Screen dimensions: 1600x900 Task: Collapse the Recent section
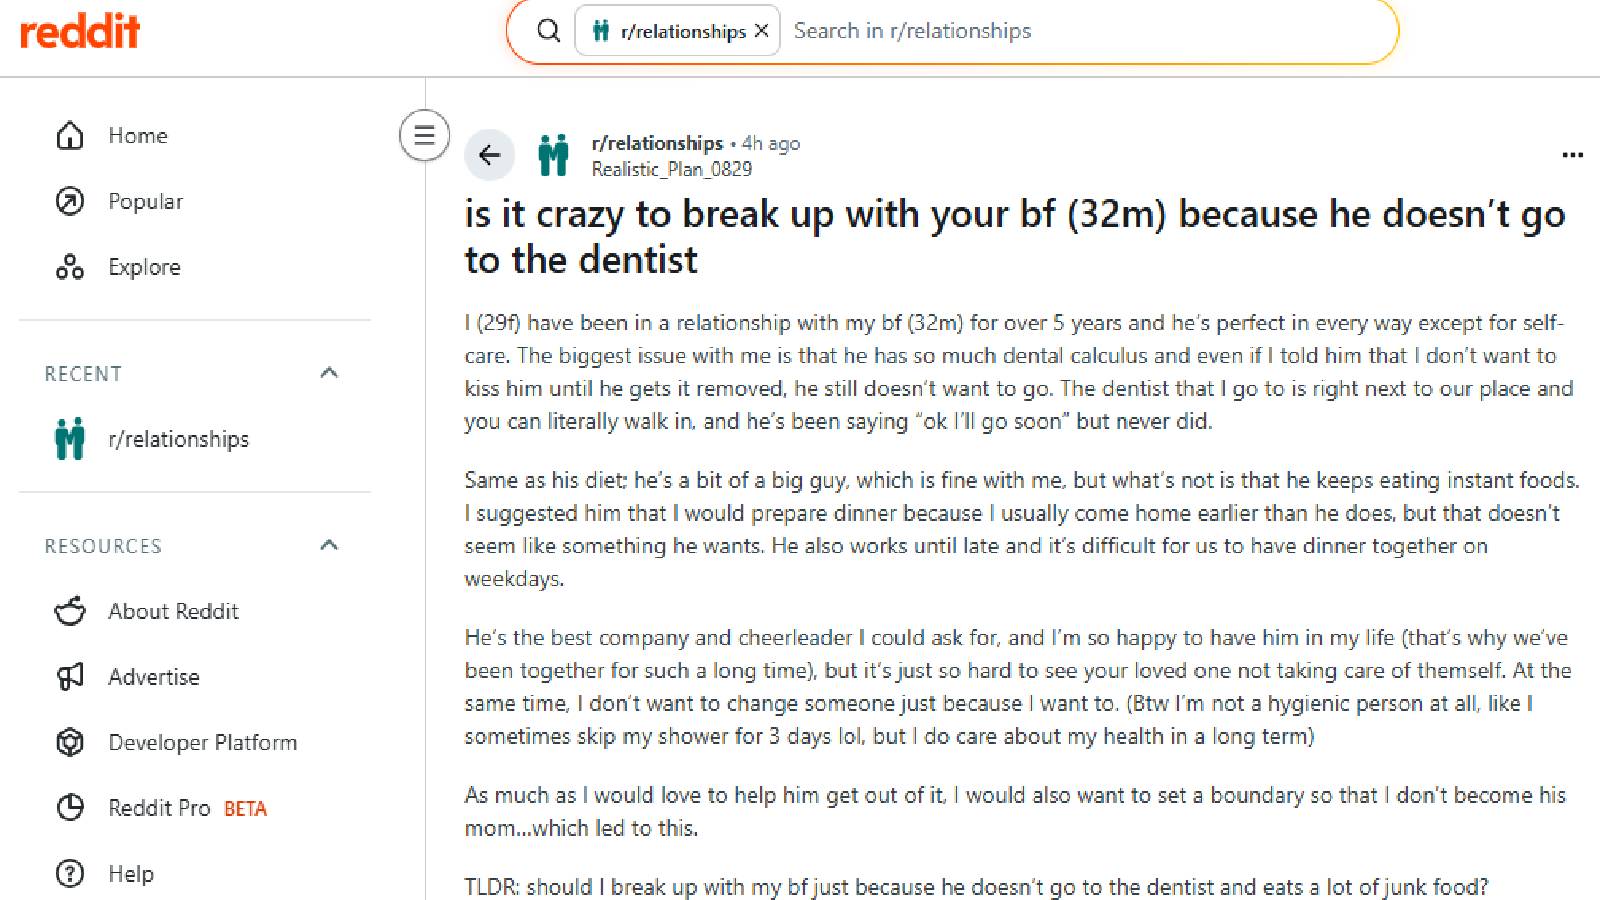click(329, 373)
